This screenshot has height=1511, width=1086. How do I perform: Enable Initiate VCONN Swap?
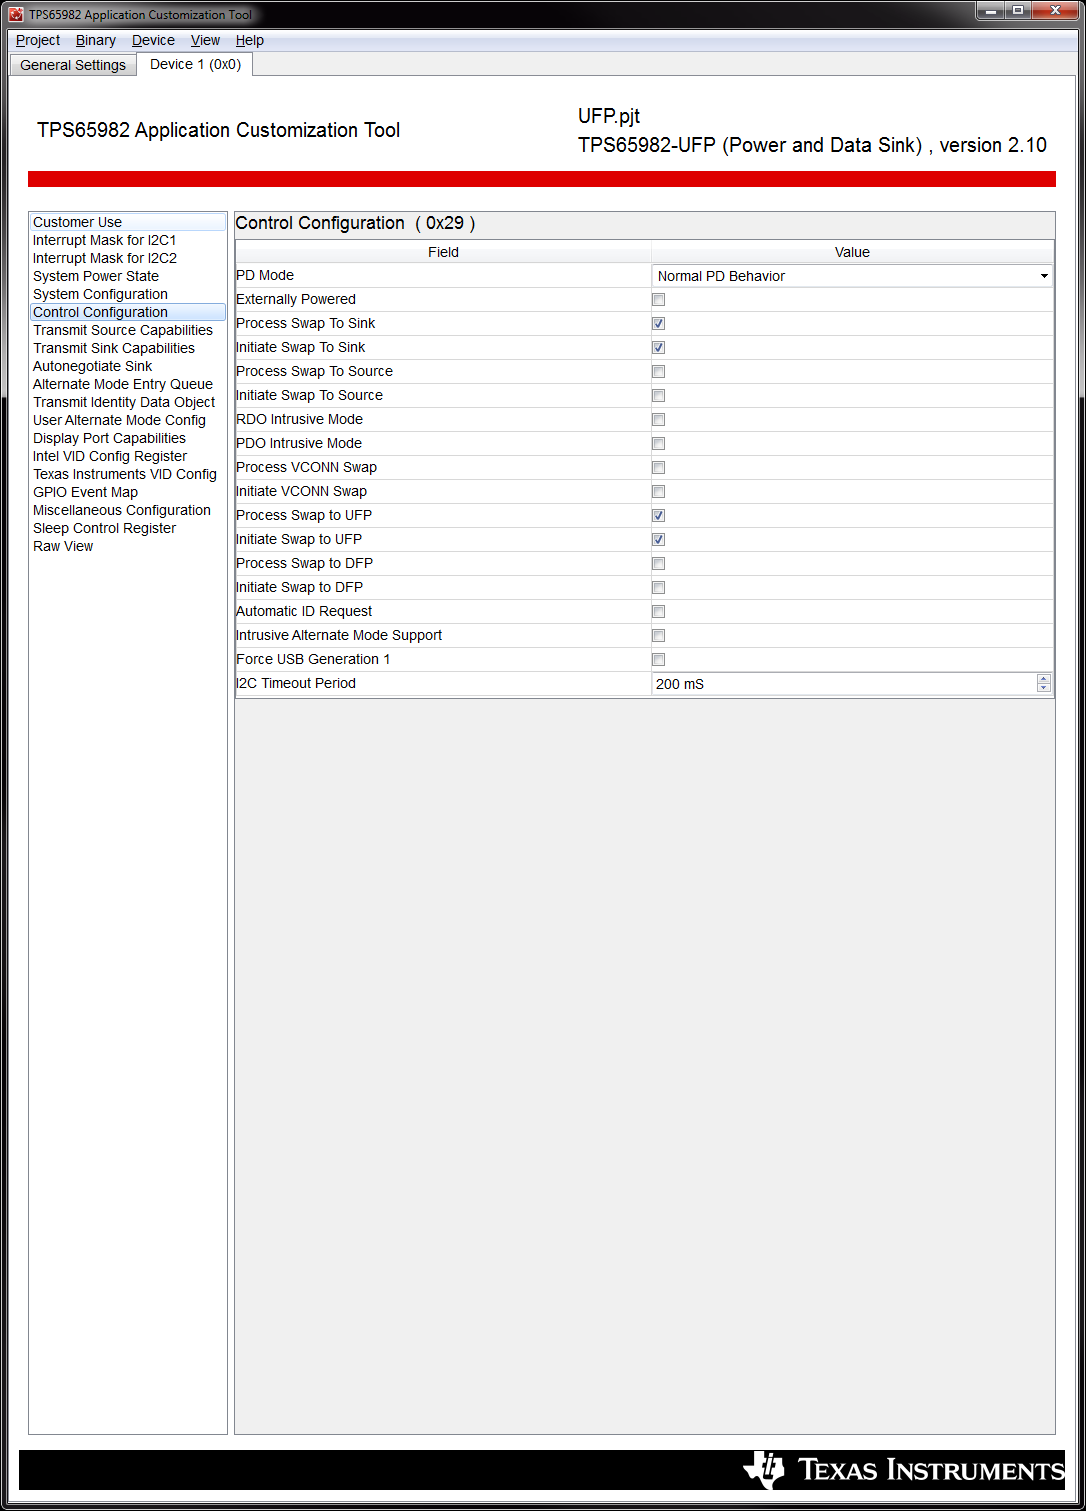click(x=658, y=491)
